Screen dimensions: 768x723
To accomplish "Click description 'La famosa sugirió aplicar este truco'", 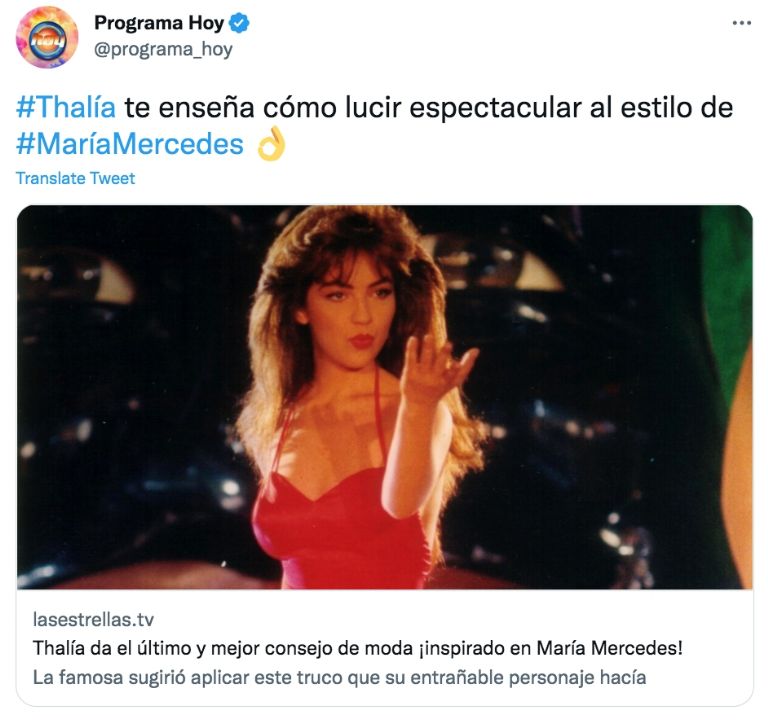I will (x=339, y=678).
